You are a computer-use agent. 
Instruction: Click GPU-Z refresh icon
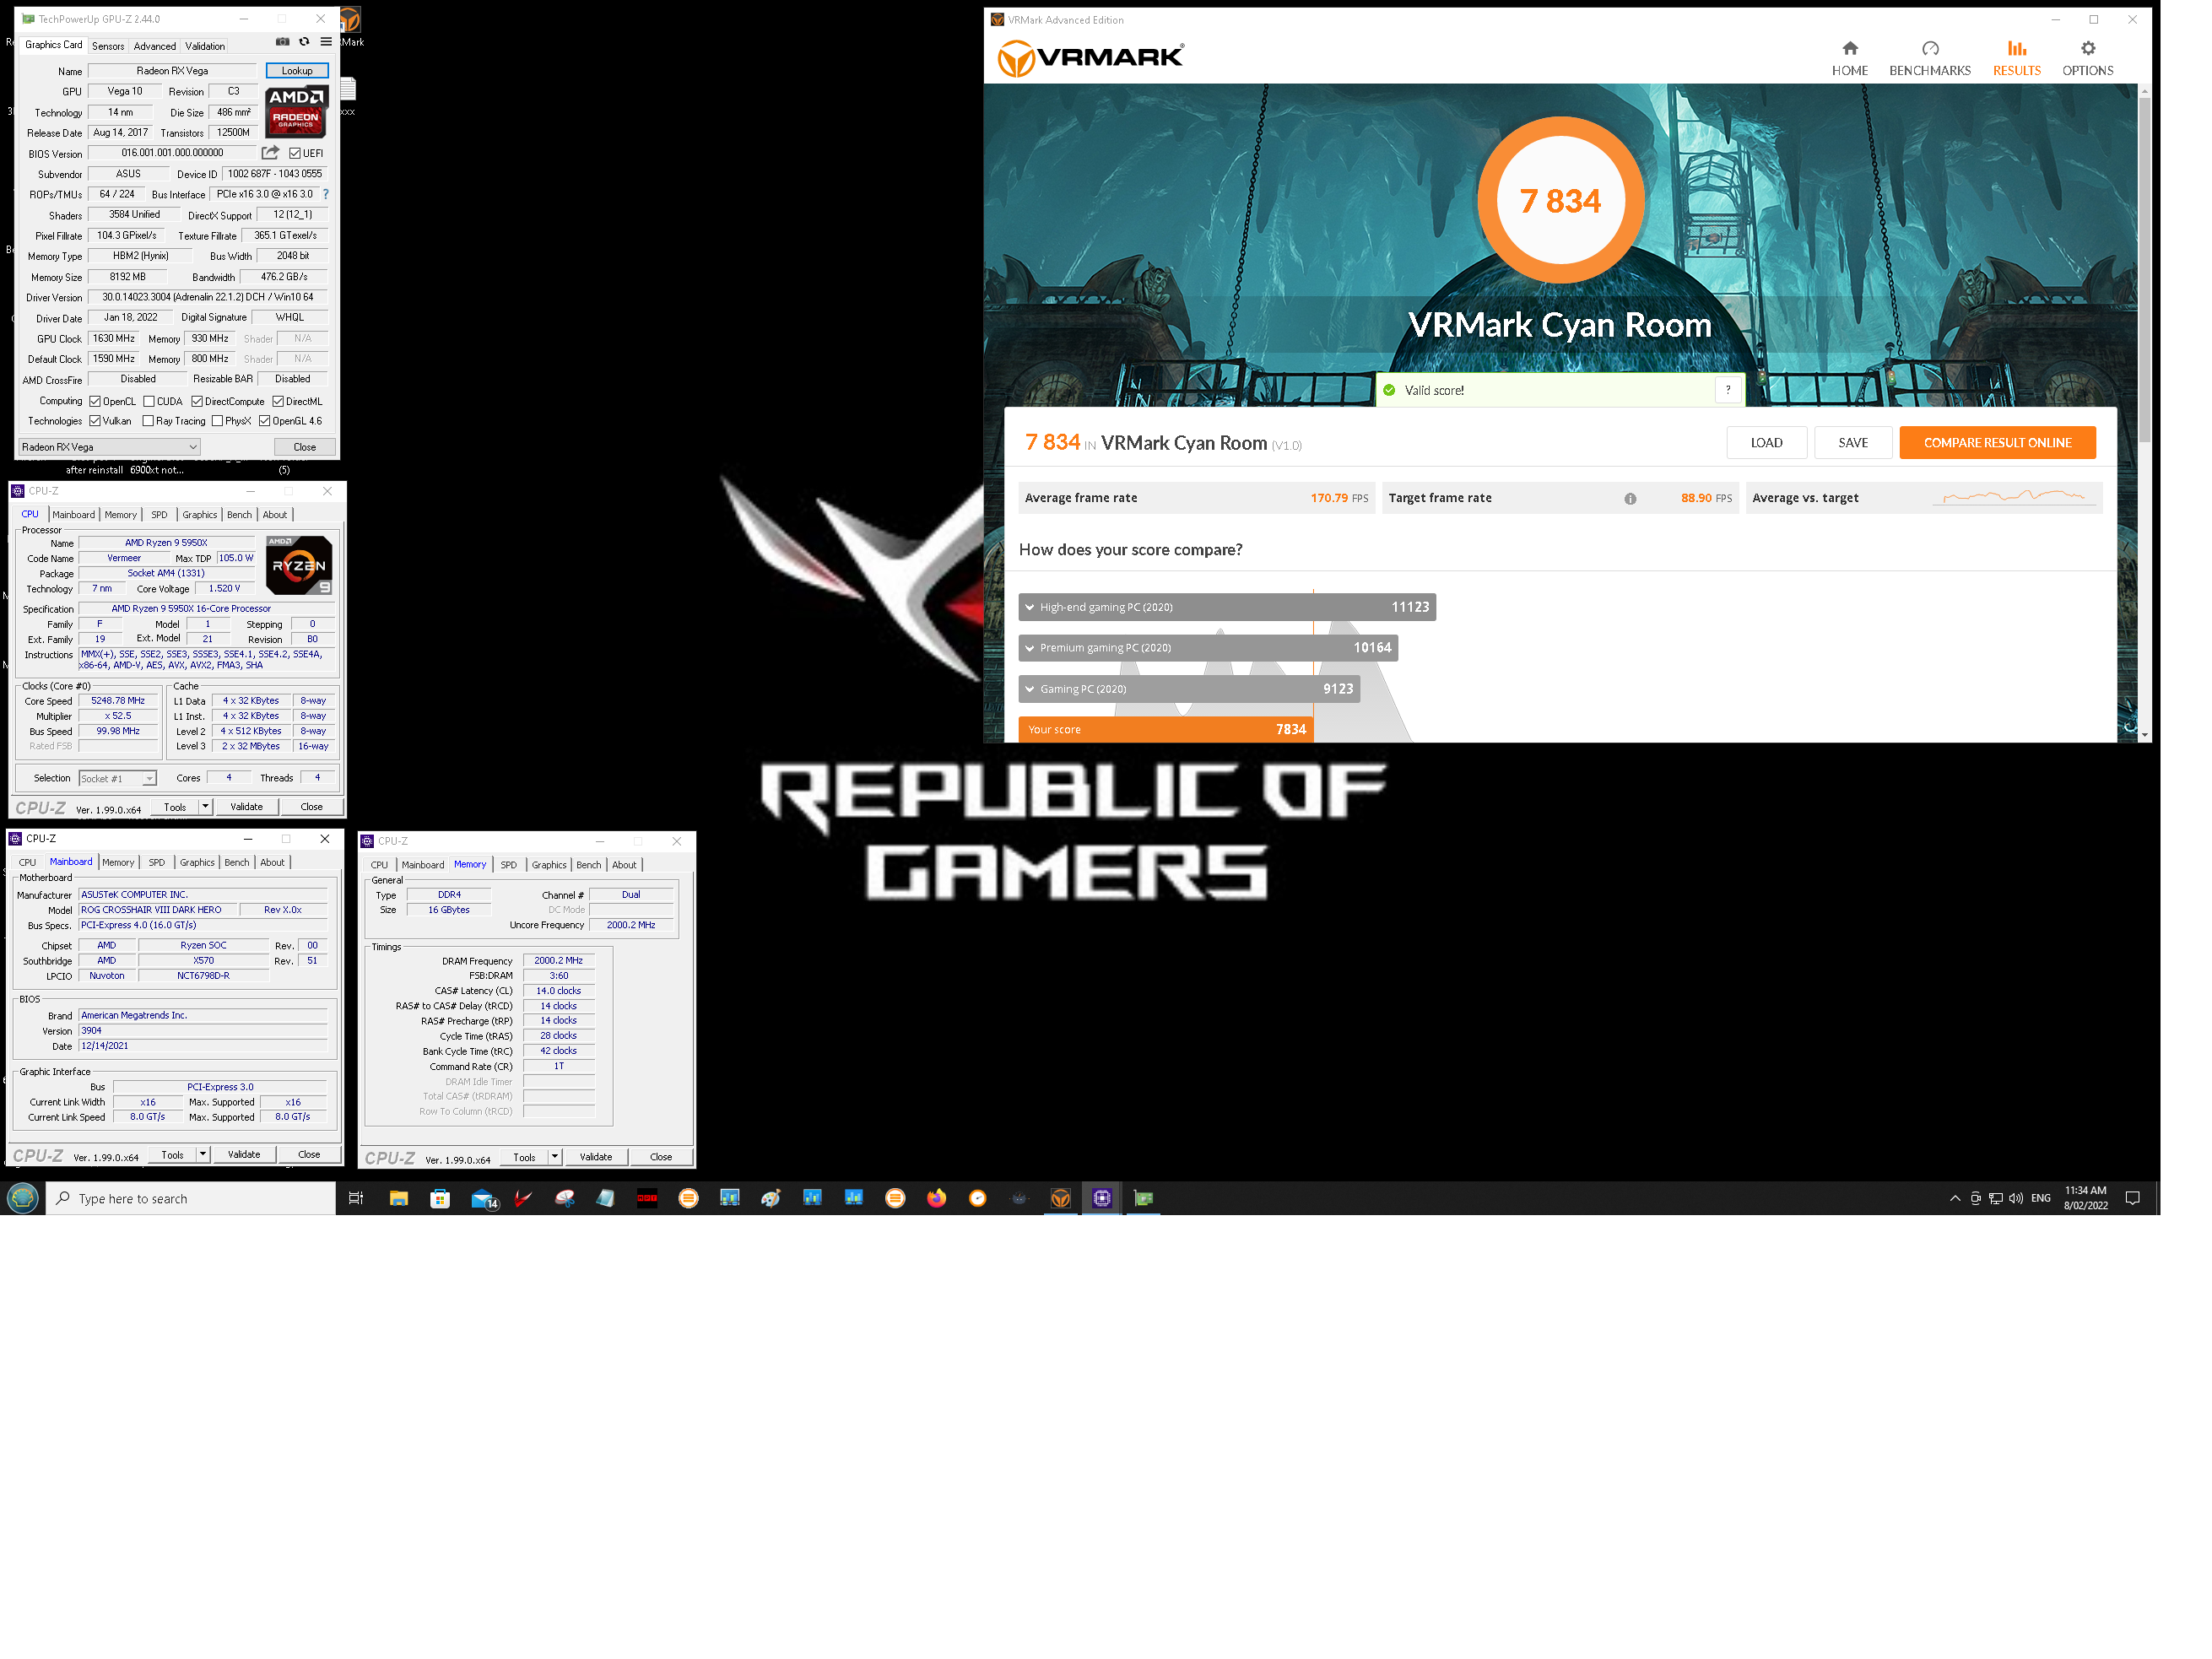click(x=304, y=42)
